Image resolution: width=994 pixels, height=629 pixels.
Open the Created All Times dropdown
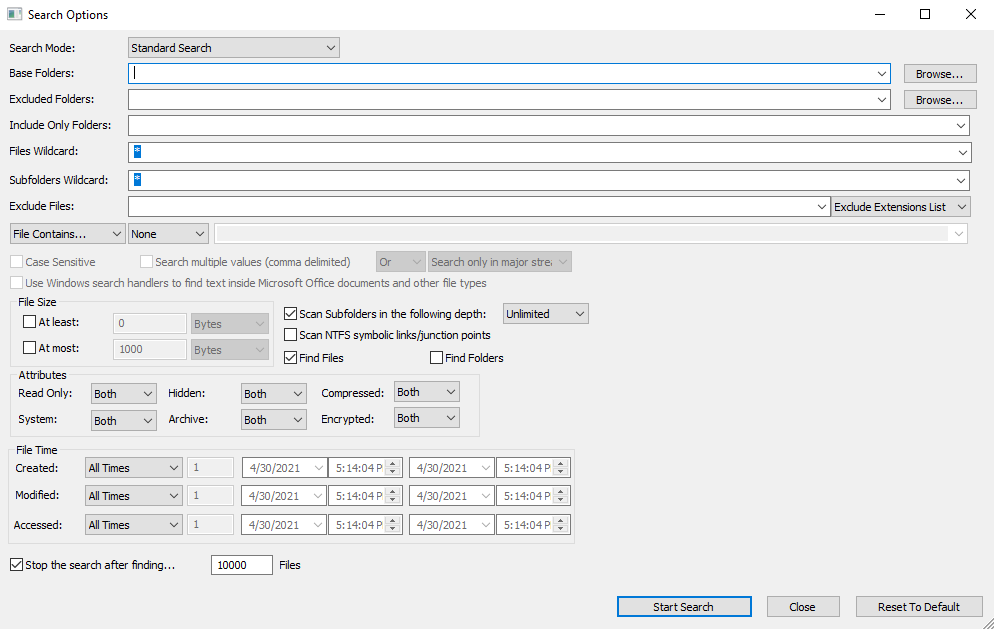(133, 468)
